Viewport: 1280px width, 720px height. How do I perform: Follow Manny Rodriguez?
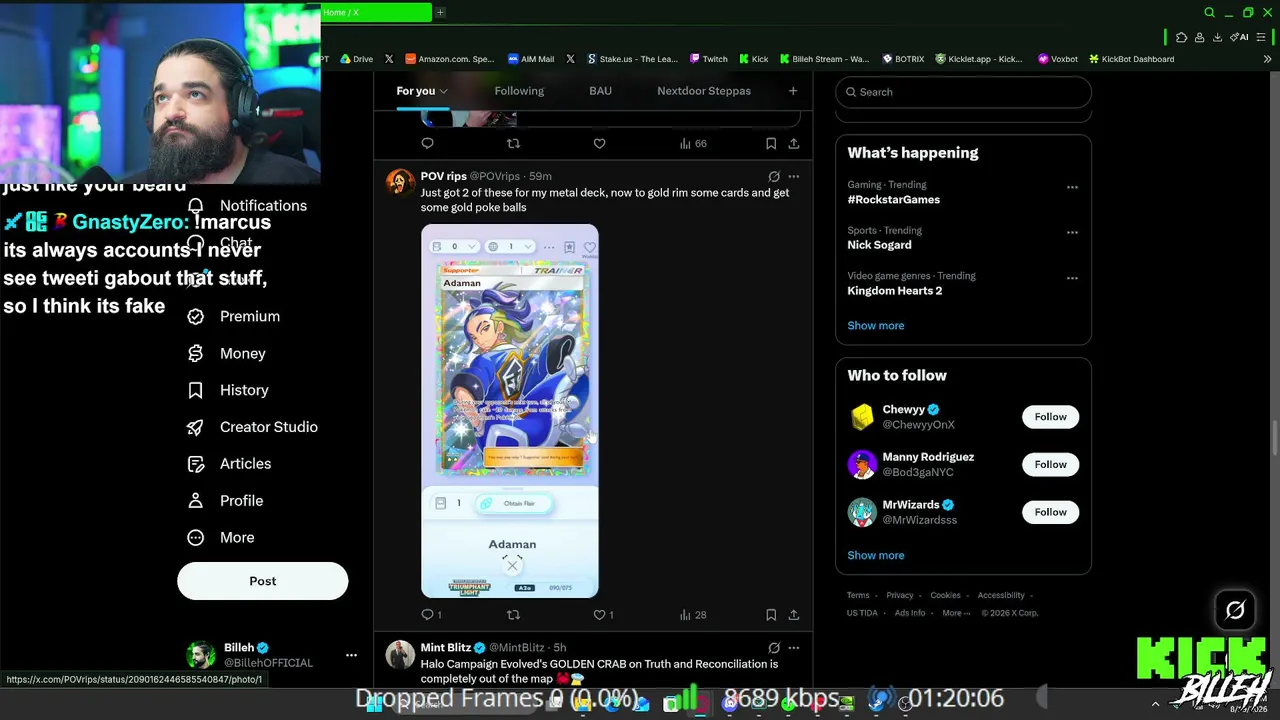(1050, 464)
